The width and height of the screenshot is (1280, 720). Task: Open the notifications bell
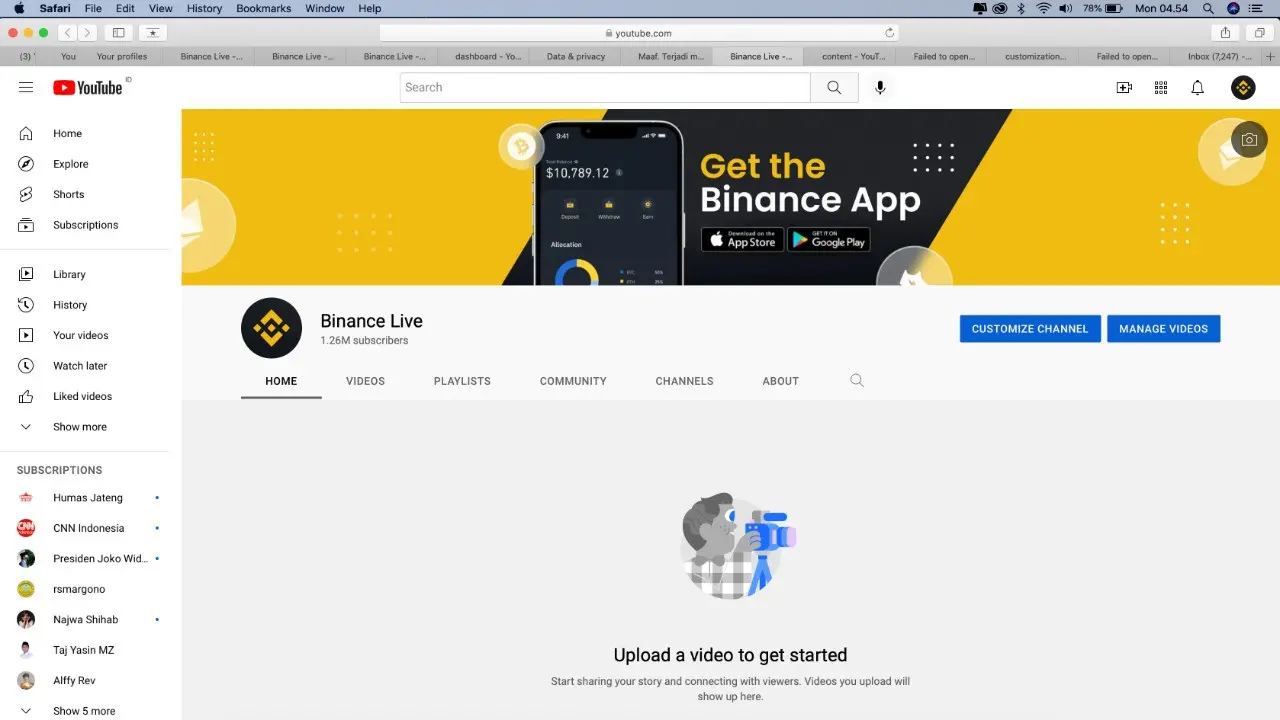tap(1197, 87)
